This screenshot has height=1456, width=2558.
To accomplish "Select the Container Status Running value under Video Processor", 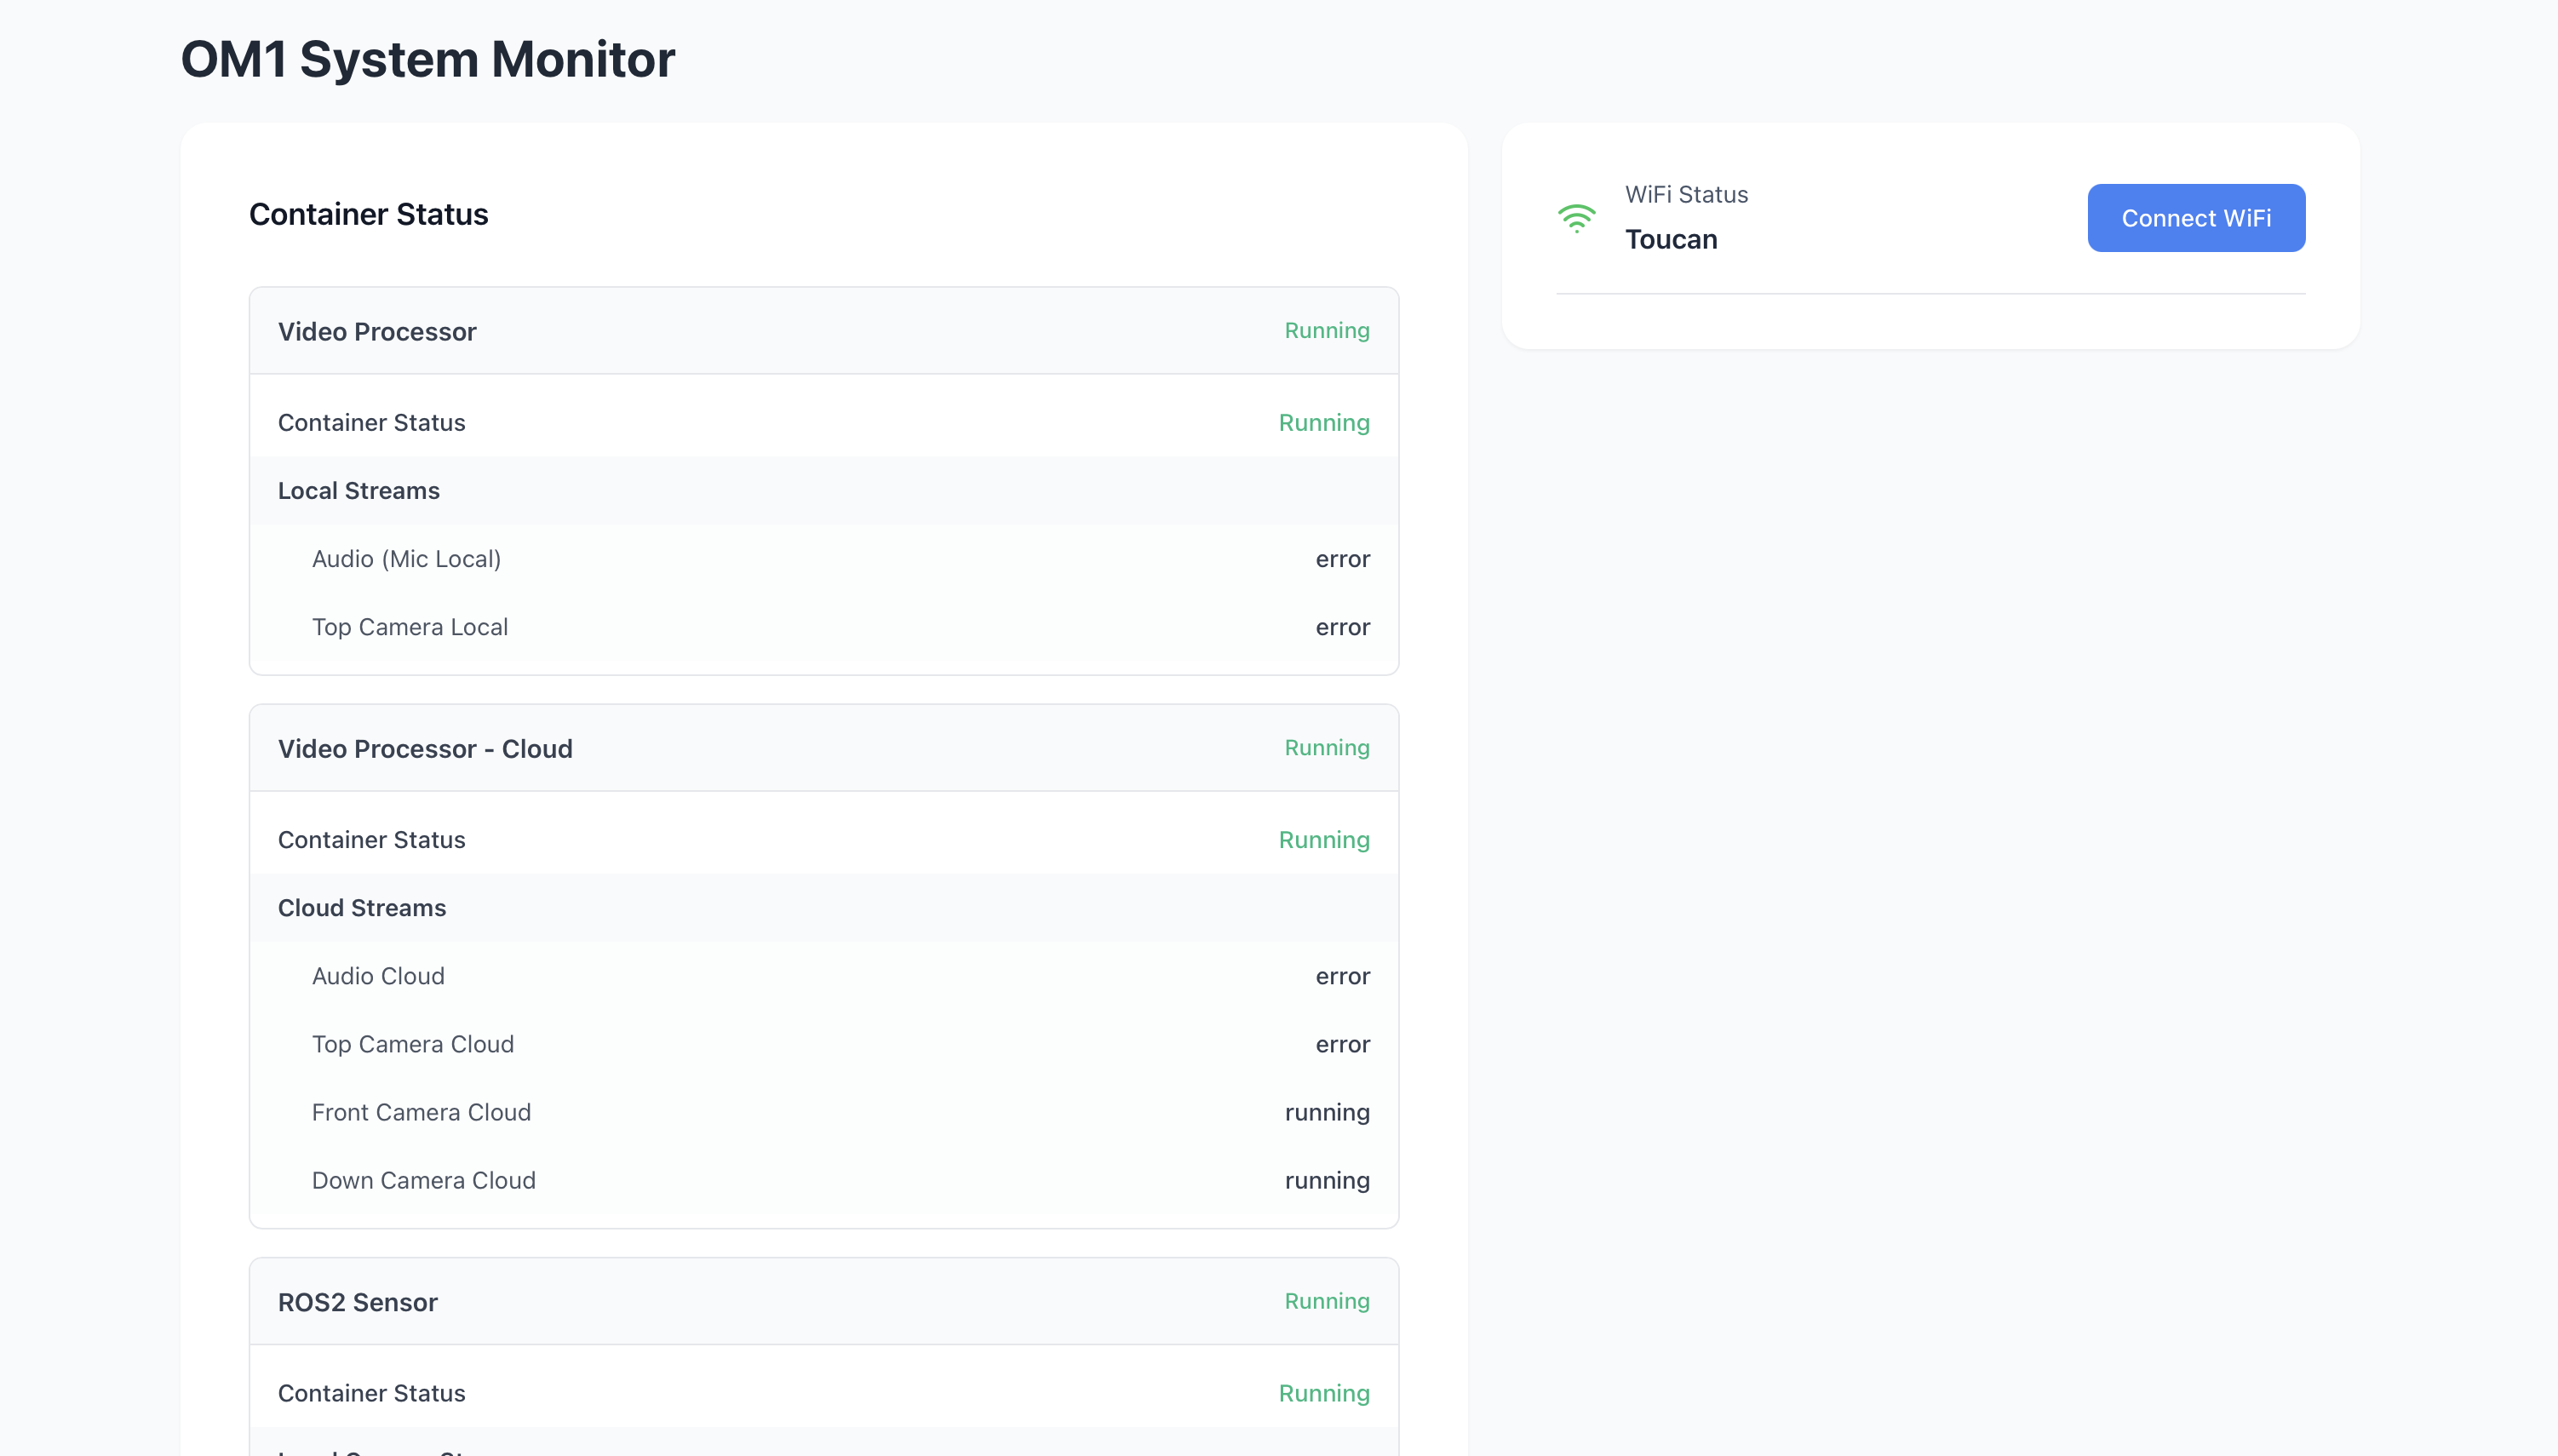I will coord(1324,422).
